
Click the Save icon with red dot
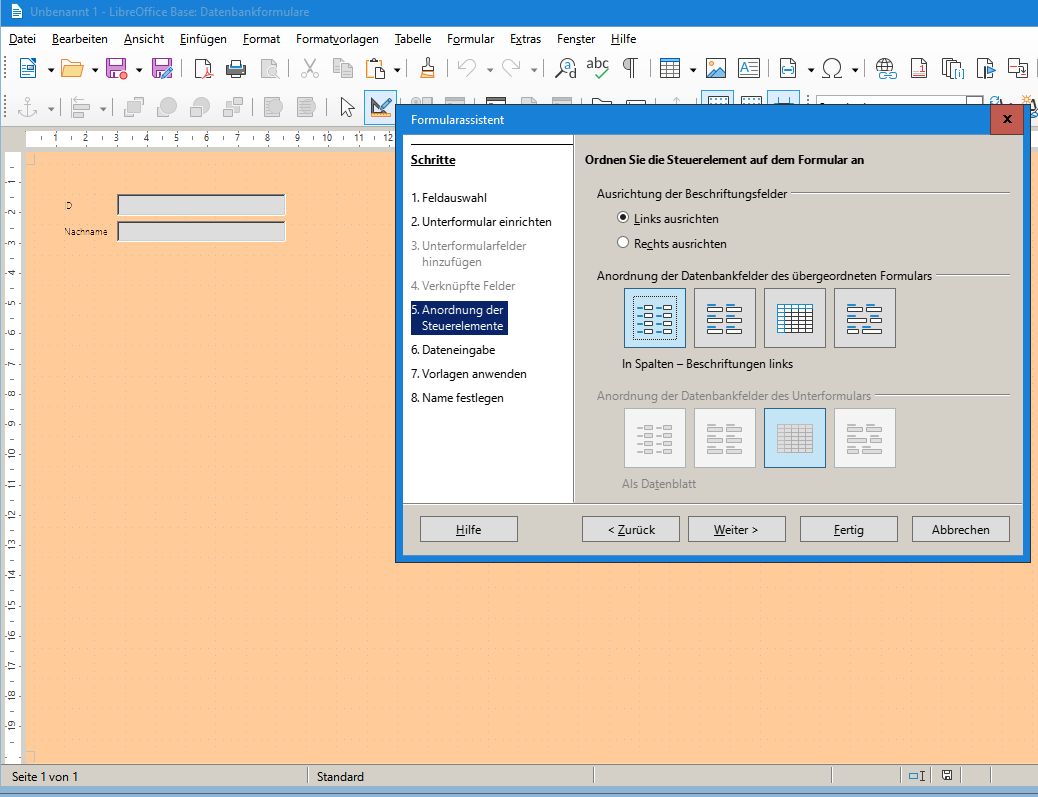point(117,68)
